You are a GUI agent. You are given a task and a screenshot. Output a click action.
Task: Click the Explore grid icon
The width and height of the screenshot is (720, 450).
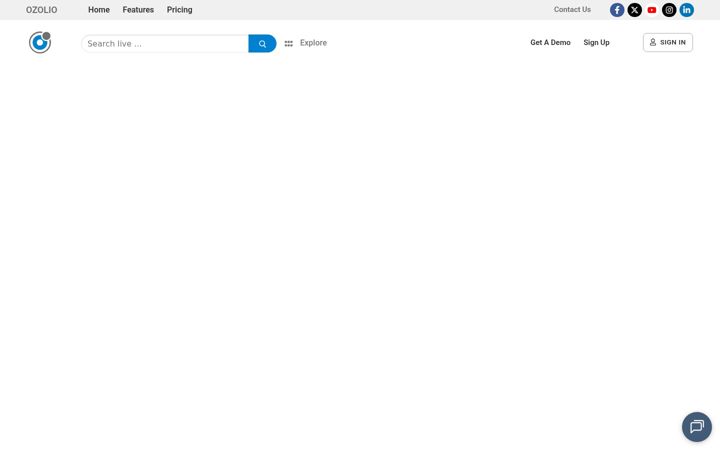[x=288, y=44]
